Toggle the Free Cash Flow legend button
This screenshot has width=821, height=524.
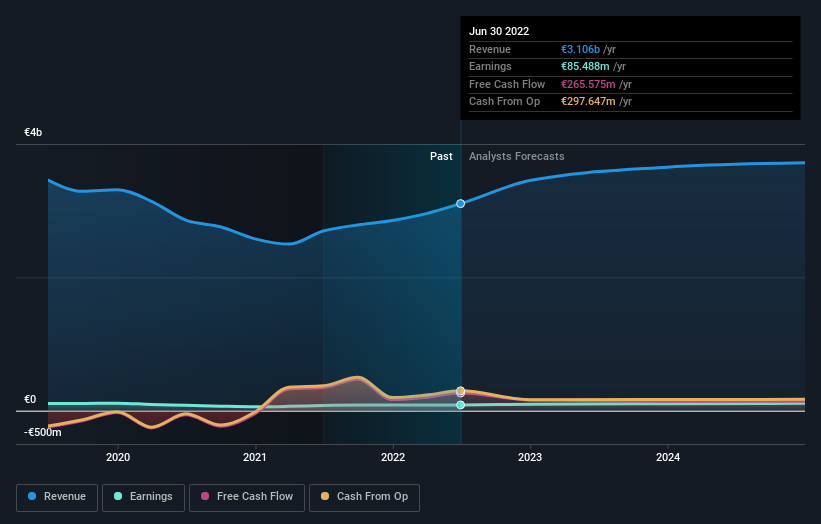[x=247, y=497]
